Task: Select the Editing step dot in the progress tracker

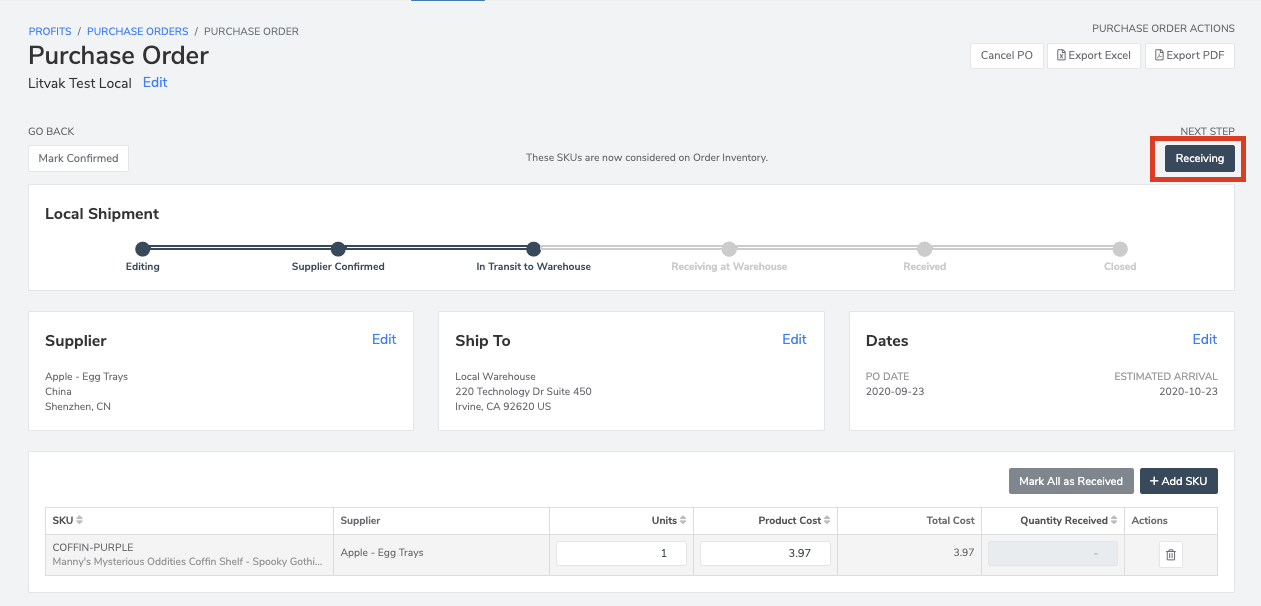Action: coord(142,249)
